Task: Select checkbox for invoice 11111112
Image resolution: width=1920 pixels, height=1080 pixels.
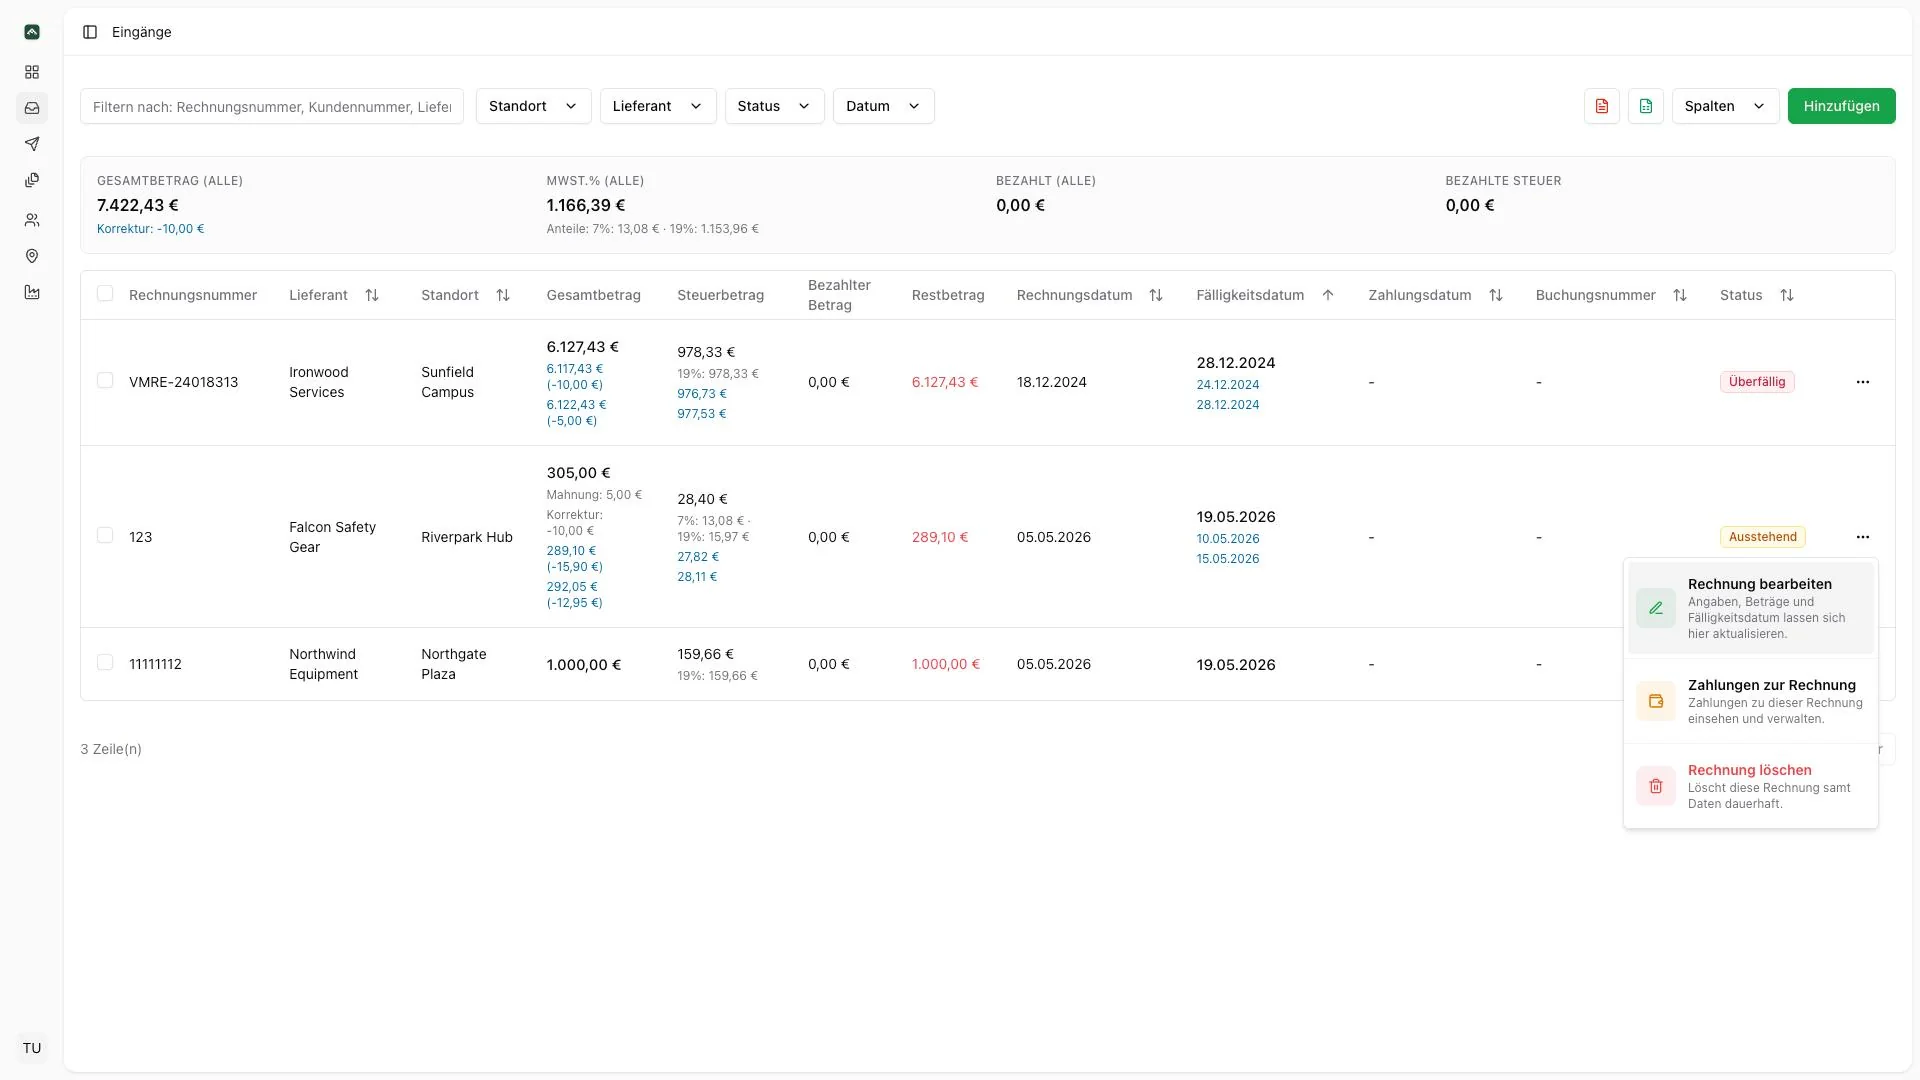Action: tap(105, 663)
